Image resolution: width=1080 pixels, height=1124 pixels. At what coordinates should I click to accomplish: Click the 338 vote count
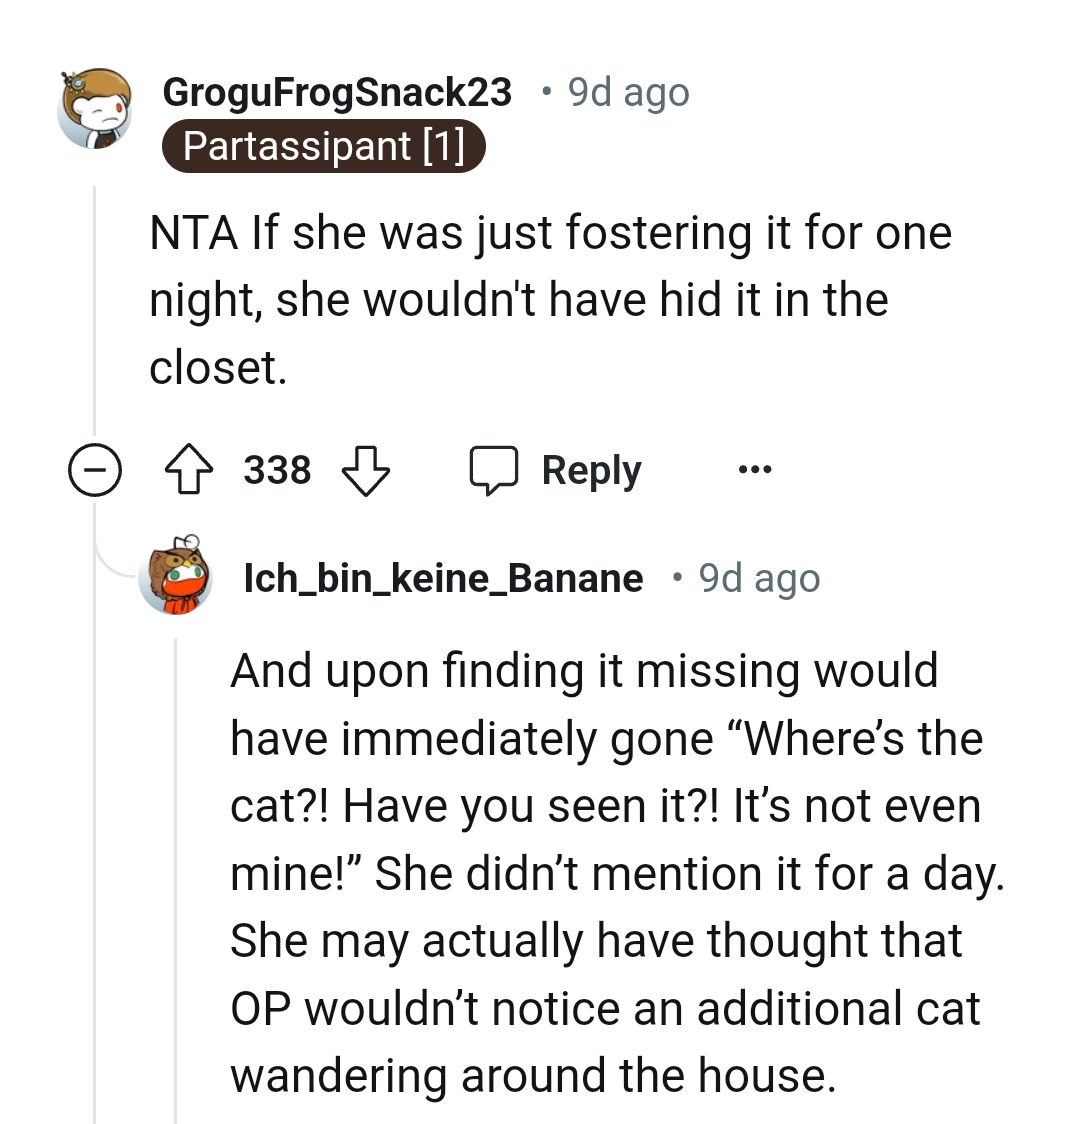[276, 470]
